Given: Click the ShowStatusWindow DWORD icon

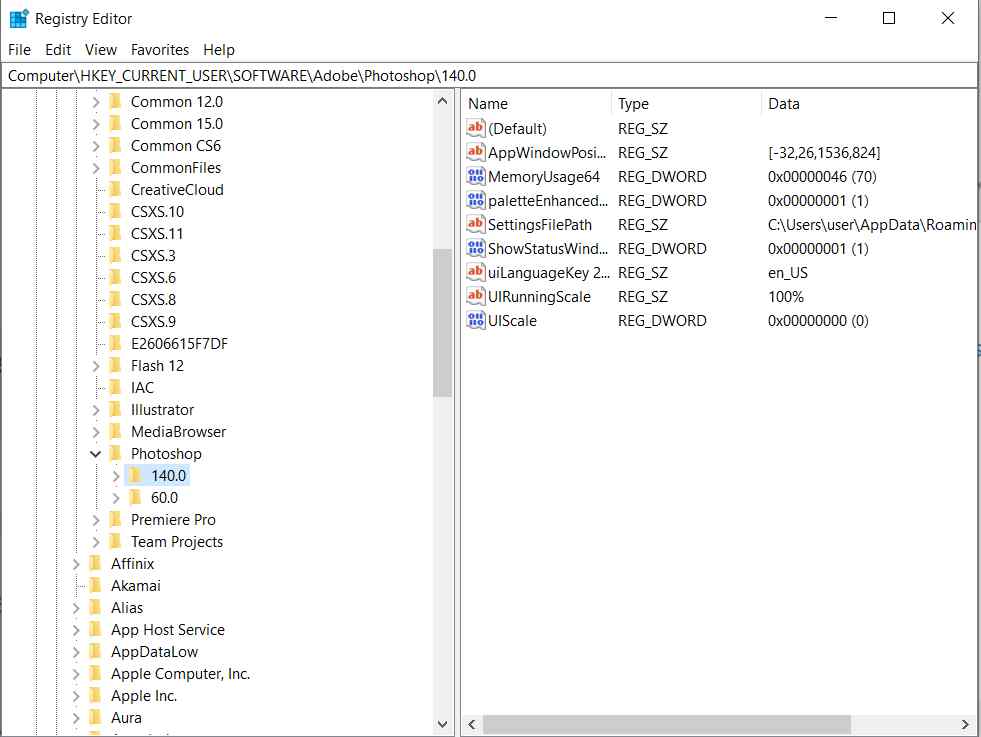Looking at the screenshot, I should pyautogui.click(x=475, y=248).
